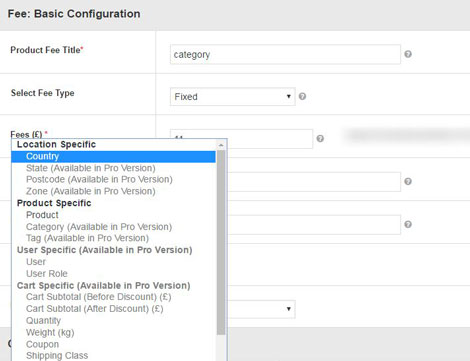The height and width of the screenshot is (361, 470).
Task: Select the Coupon option
Action: click(42, 344)
